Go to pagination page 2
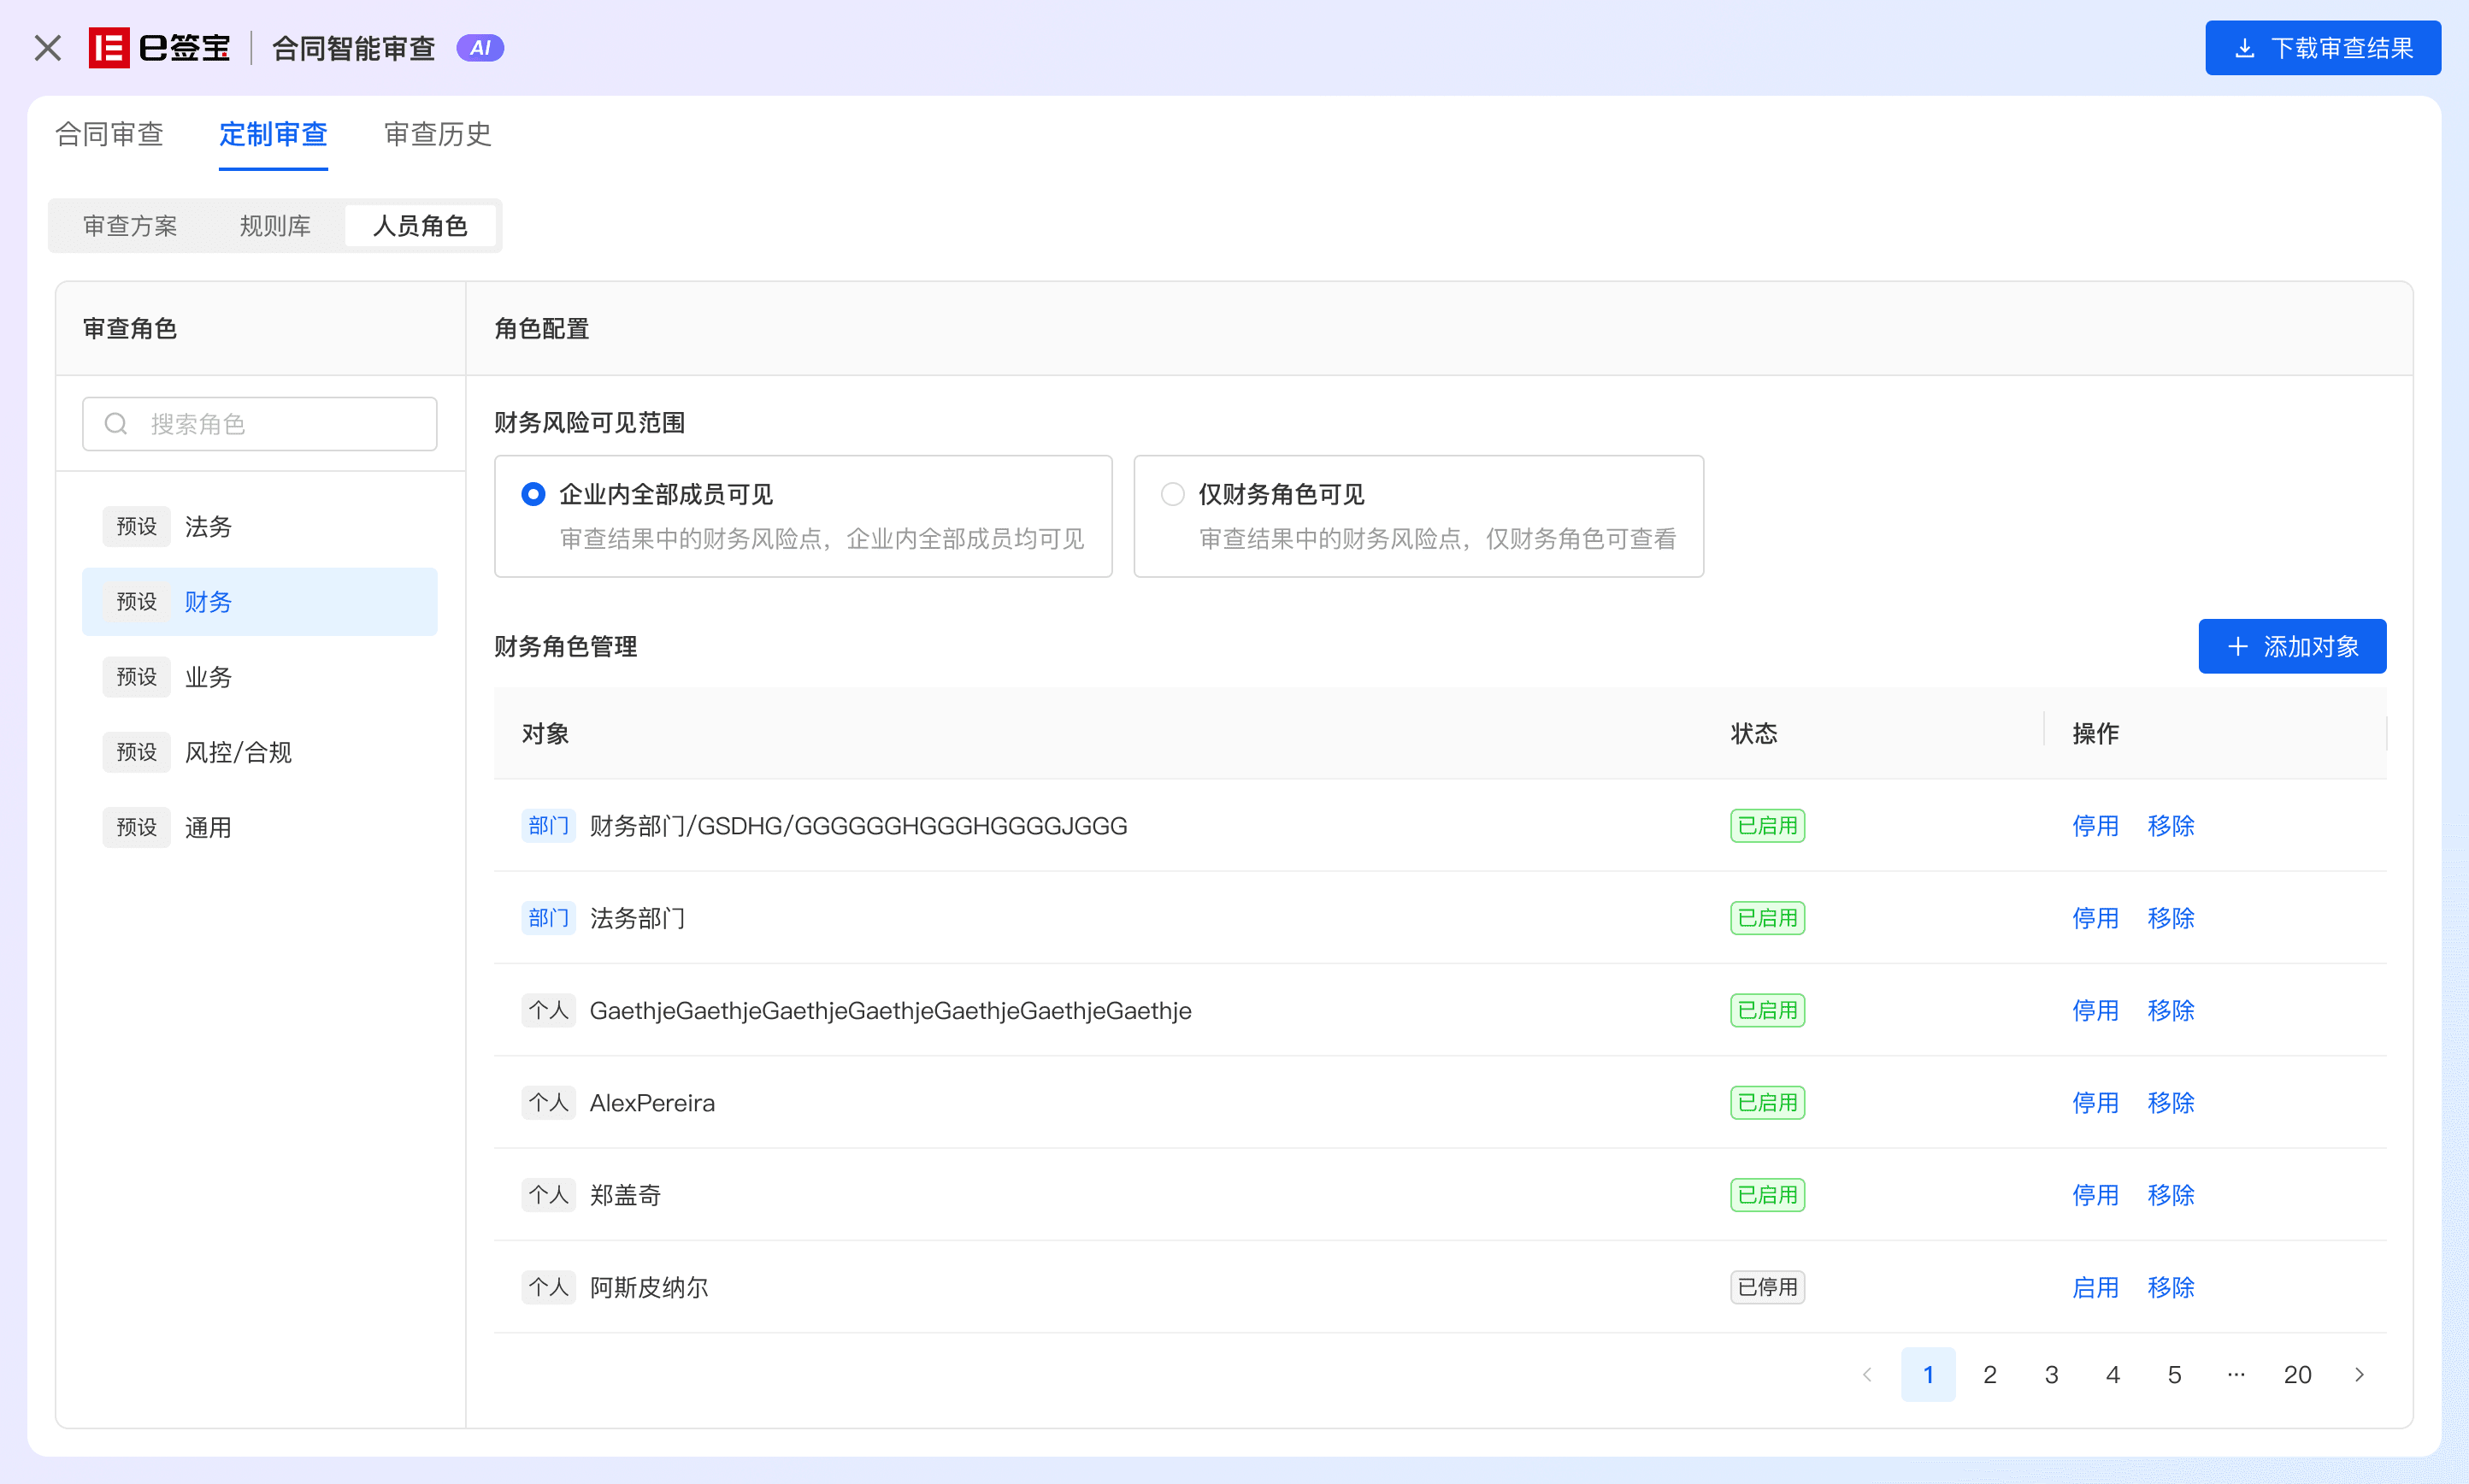This screenshot has height=1484, width=2469. point(1990,1375)
